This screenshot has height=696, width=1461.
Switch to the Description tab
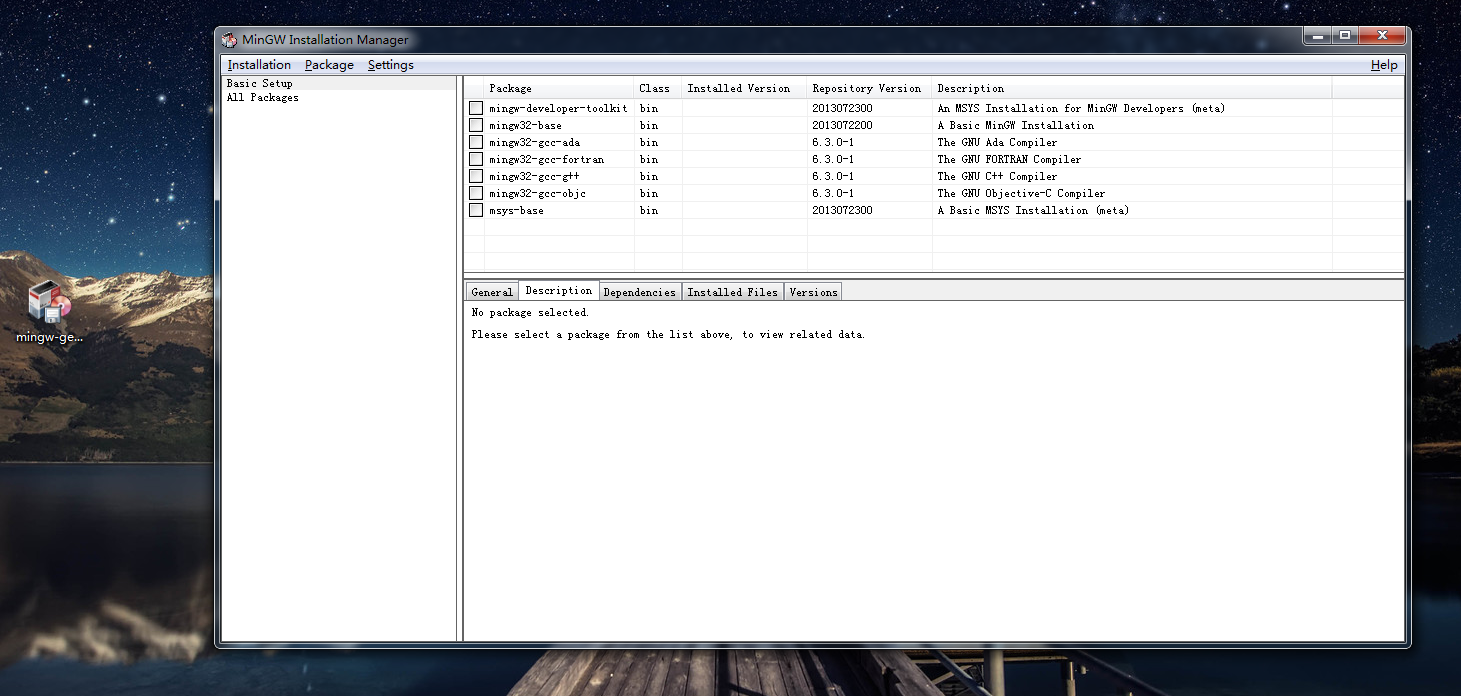[559, 291]
